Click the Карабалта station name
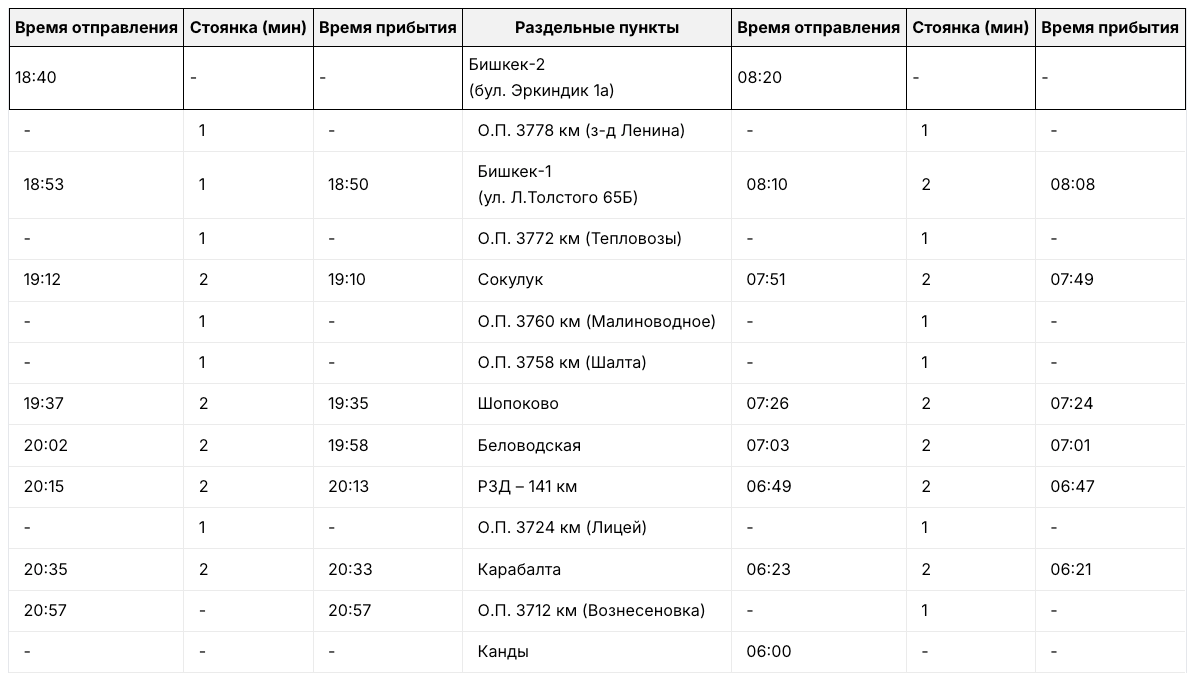This screenshot has height=682, width=1196. point(519,570)
